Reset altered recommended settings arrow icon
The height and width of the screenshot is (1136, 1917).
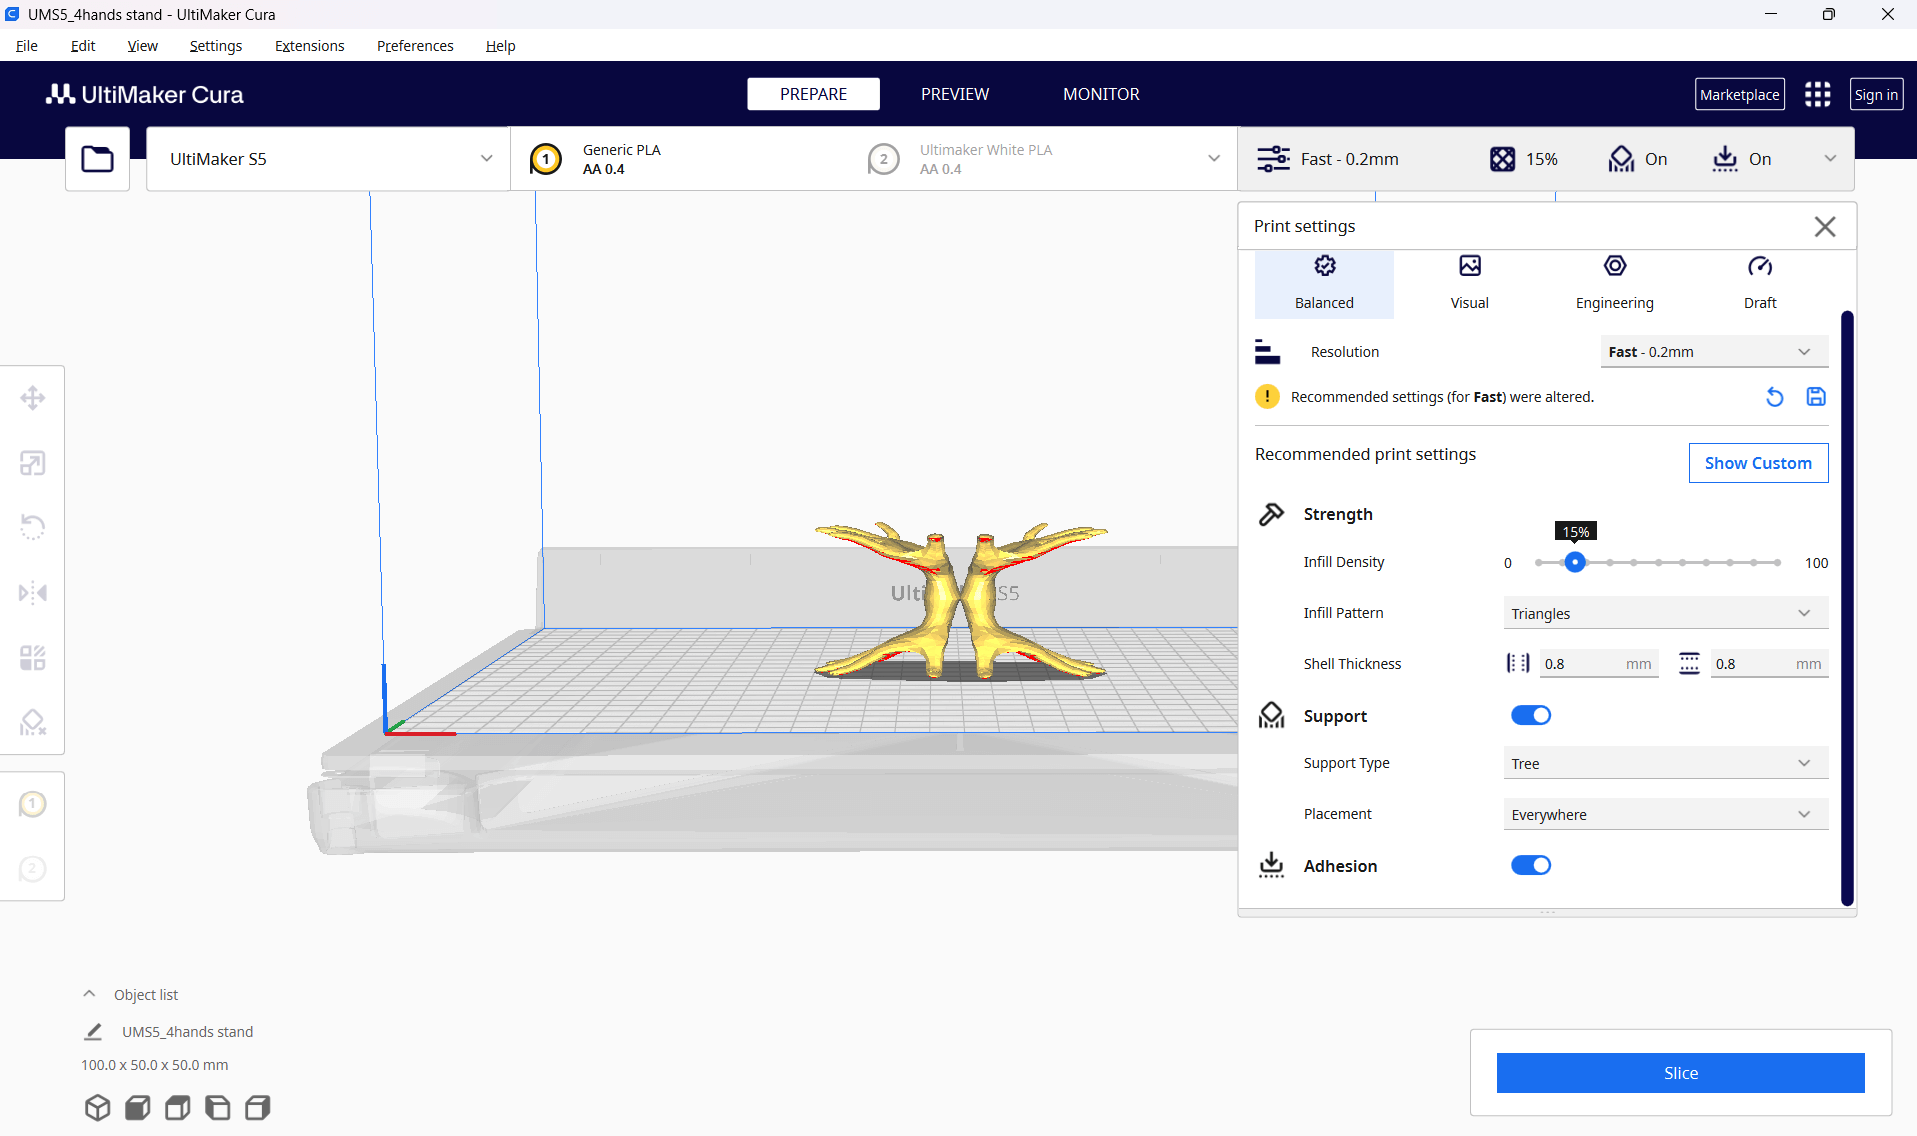(1774, 397)
